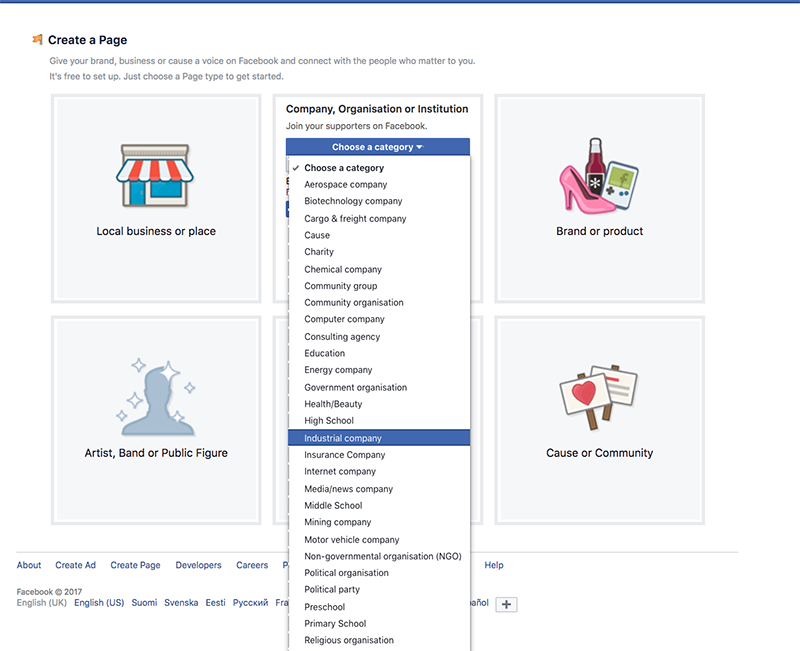
Task: Select Motor vehicle company option
Action: (379, 540)
